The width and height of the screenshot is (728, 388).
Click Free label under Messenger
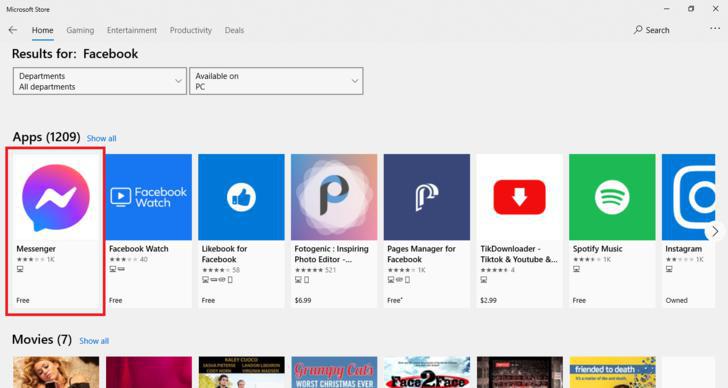tap(23, 300)
